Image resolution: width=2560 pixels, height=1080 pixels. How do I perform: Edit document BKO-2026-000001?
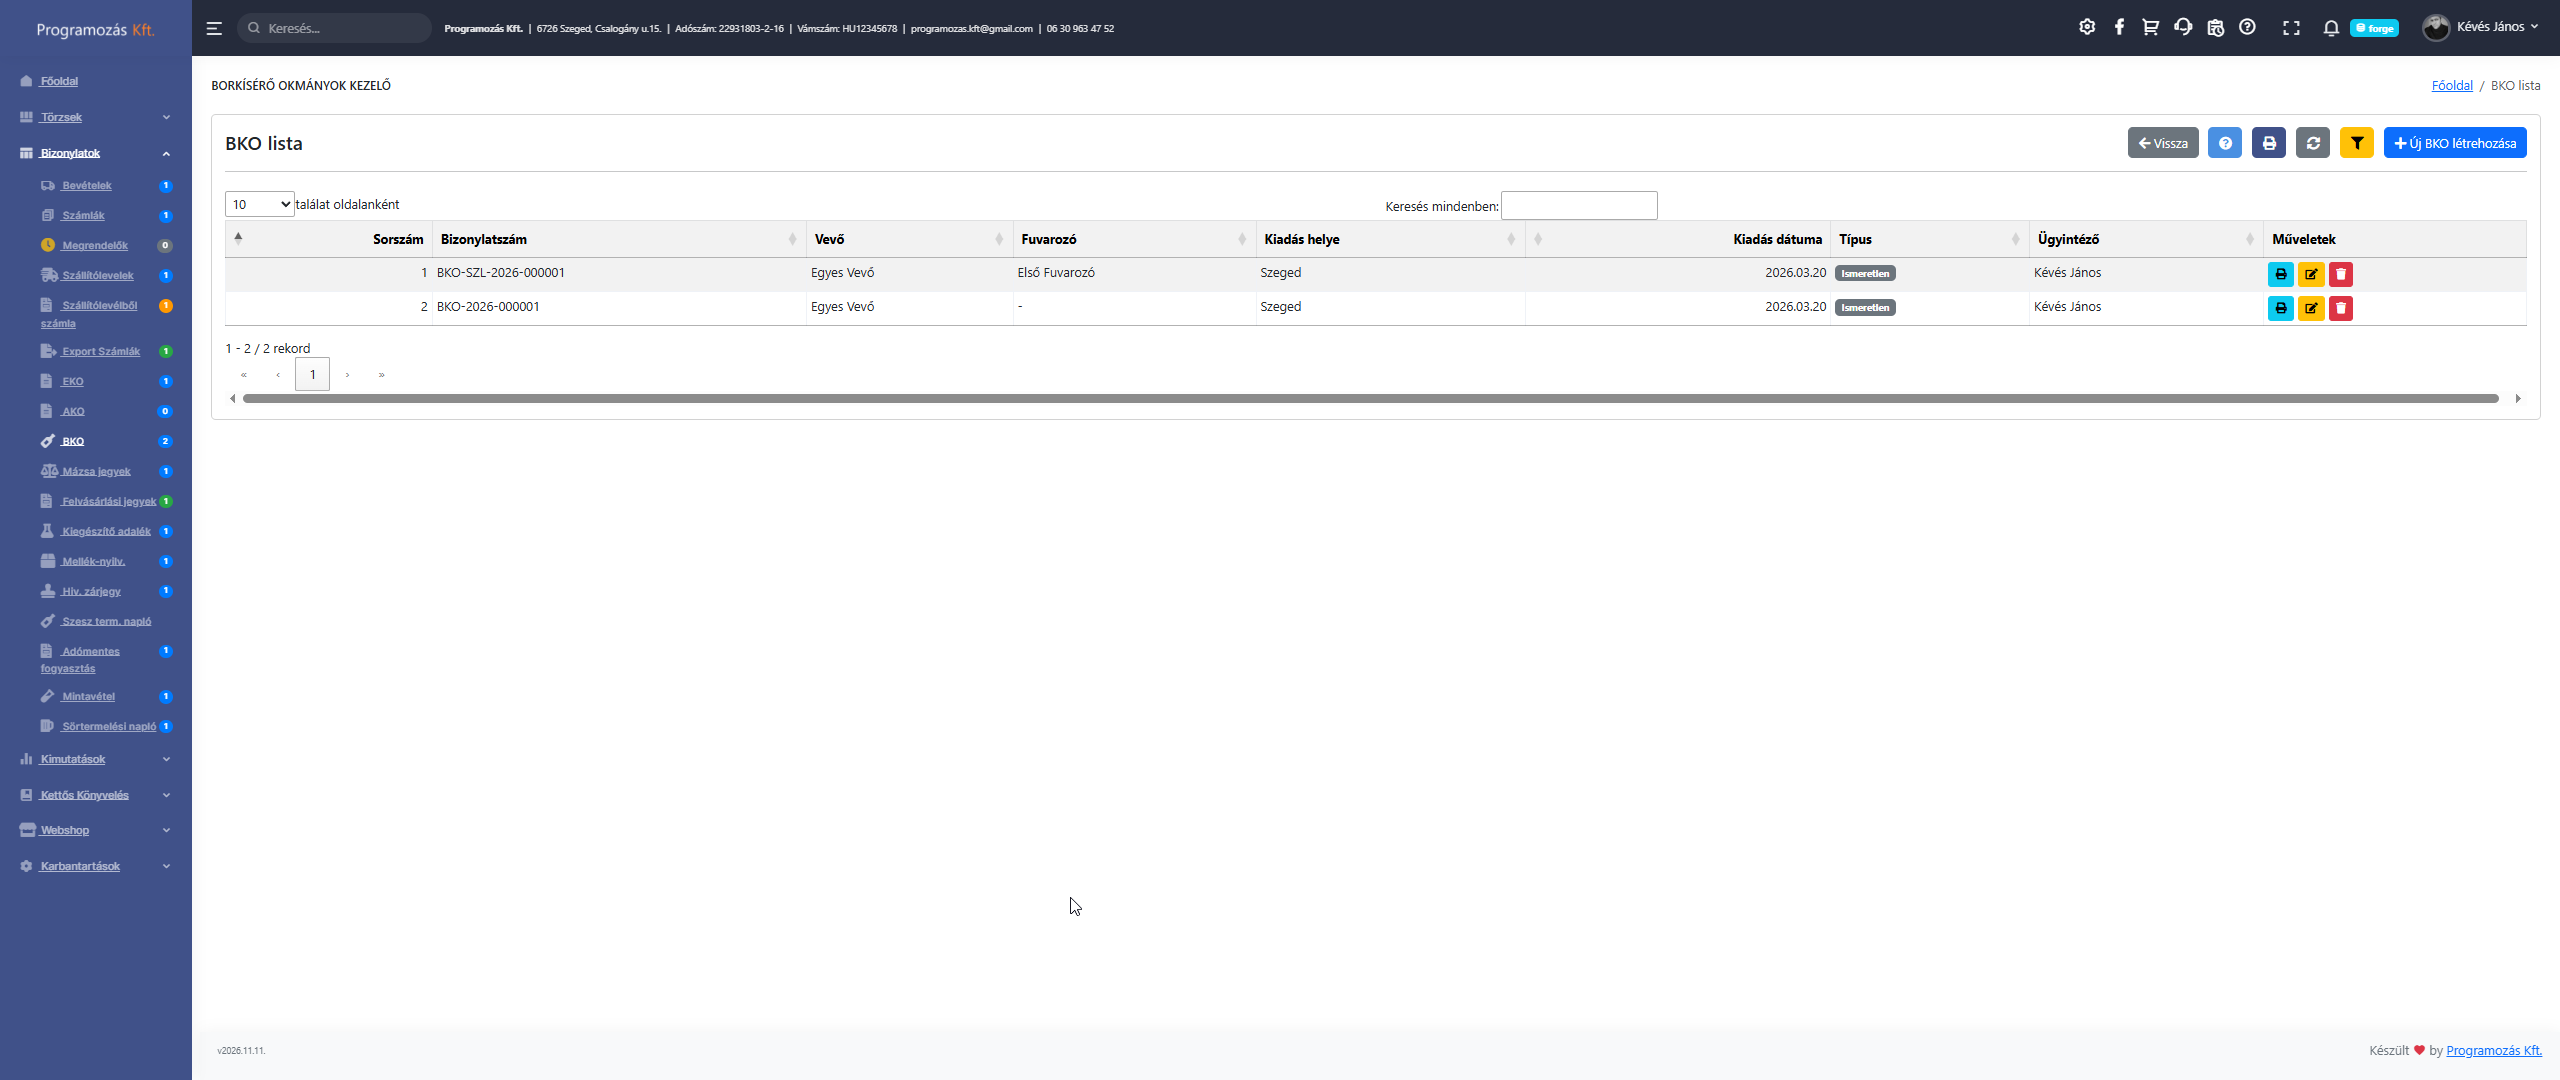(2310, 308)
